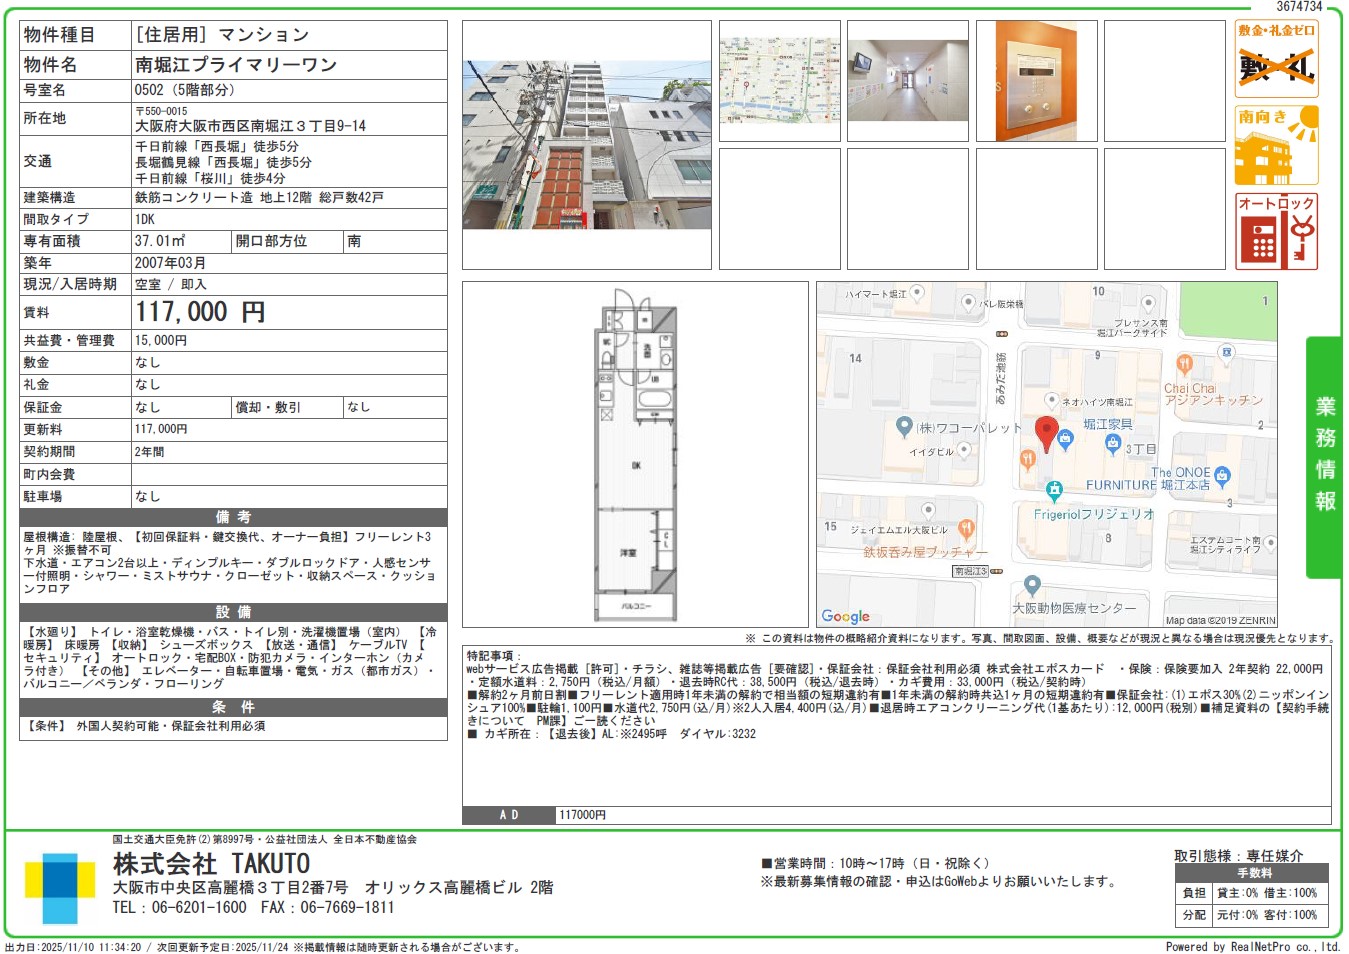Open the area map thumbnail image
This screenshot has width=1349, height=954.
tap(779, 81)
